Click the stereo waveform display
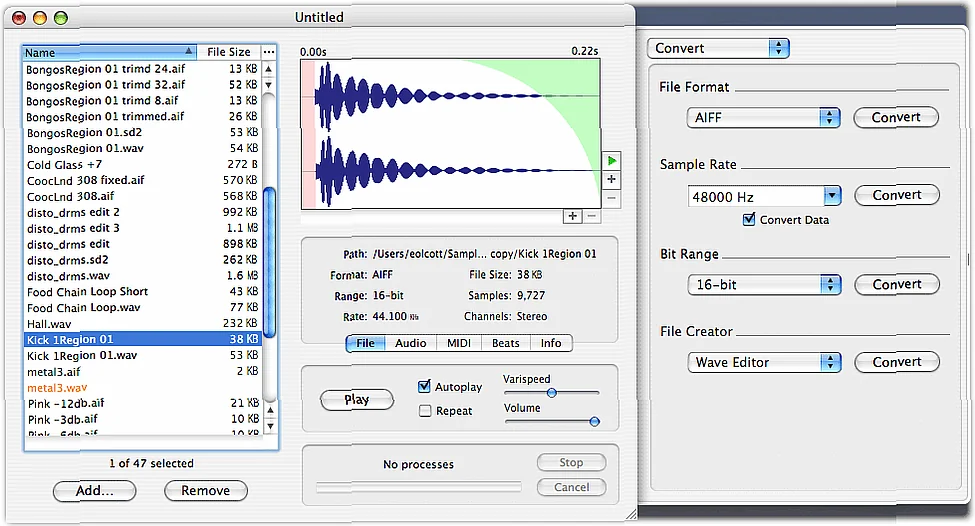Image resolution: width=975 pixels, height=526 pixels. pos(450,134)
